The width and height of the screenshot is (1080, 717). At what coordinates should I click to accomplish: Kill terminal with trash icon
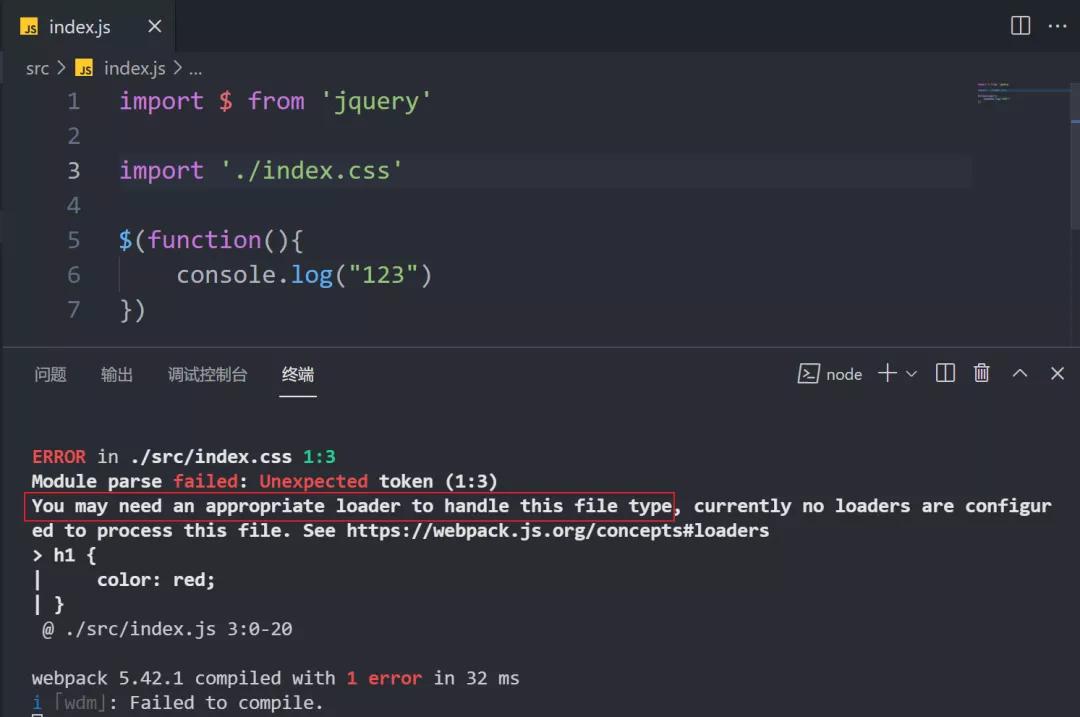[x=982, y=373]
